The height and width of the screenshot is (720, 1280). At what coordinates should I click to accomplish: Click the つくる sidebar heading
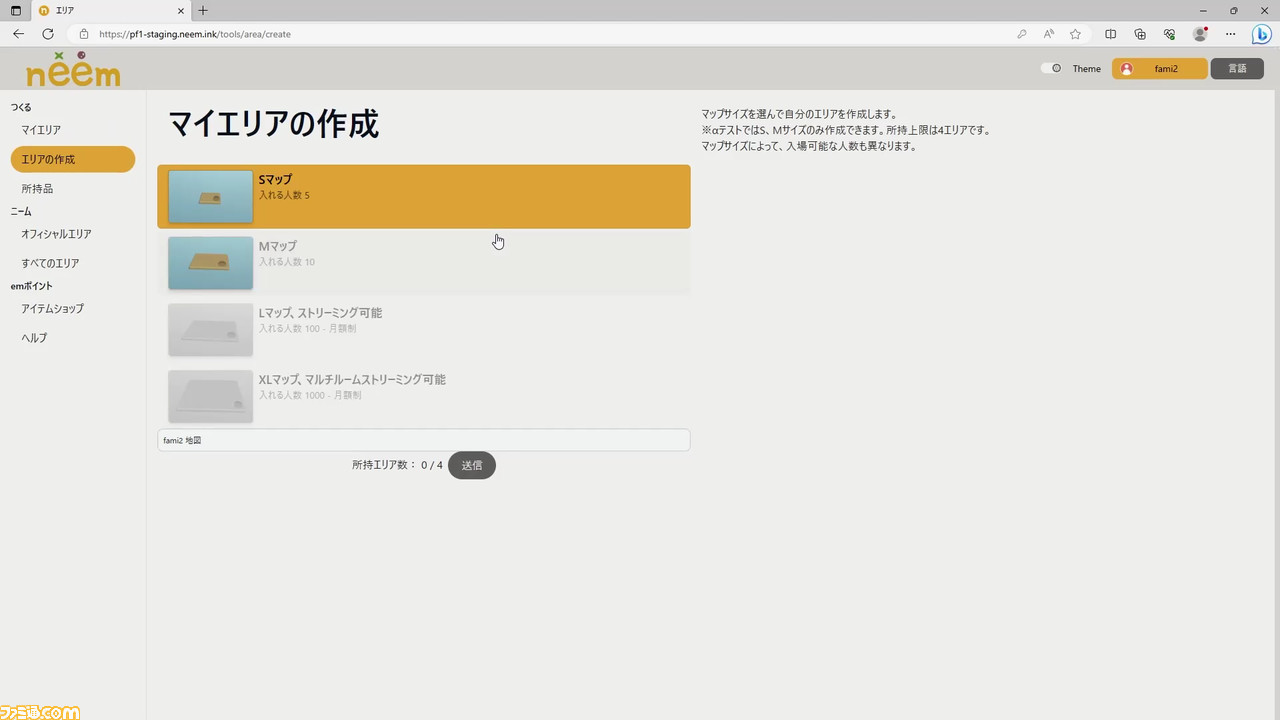click(21, 107)
